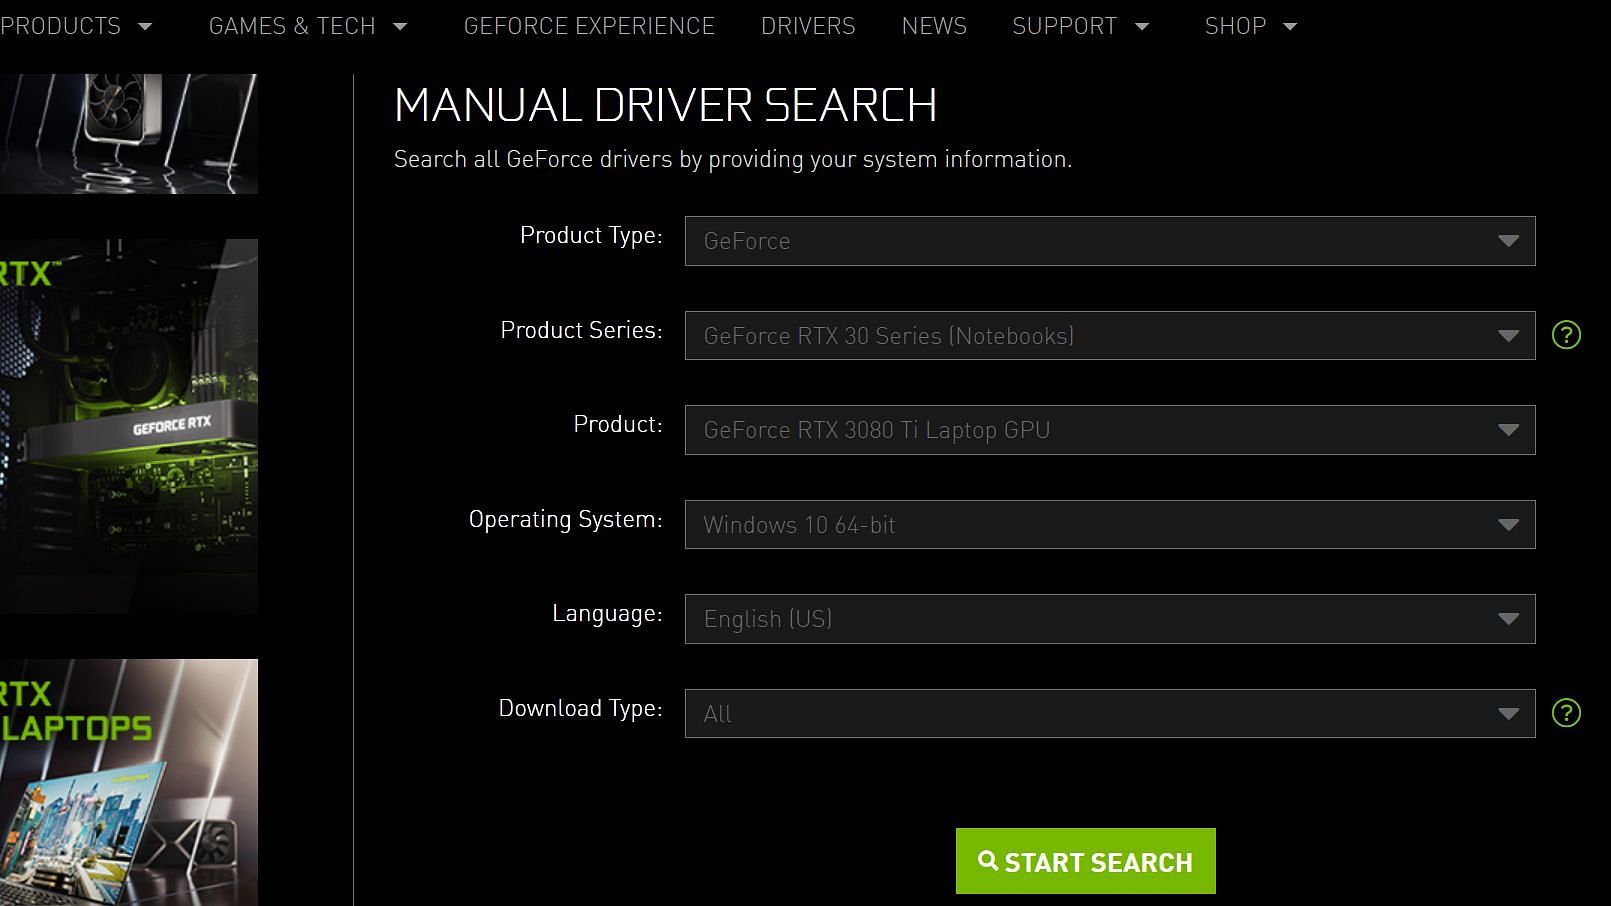Screen dimensions: 1611x906
Task: Expand the Language dropdown
Action: point(1110,619)
